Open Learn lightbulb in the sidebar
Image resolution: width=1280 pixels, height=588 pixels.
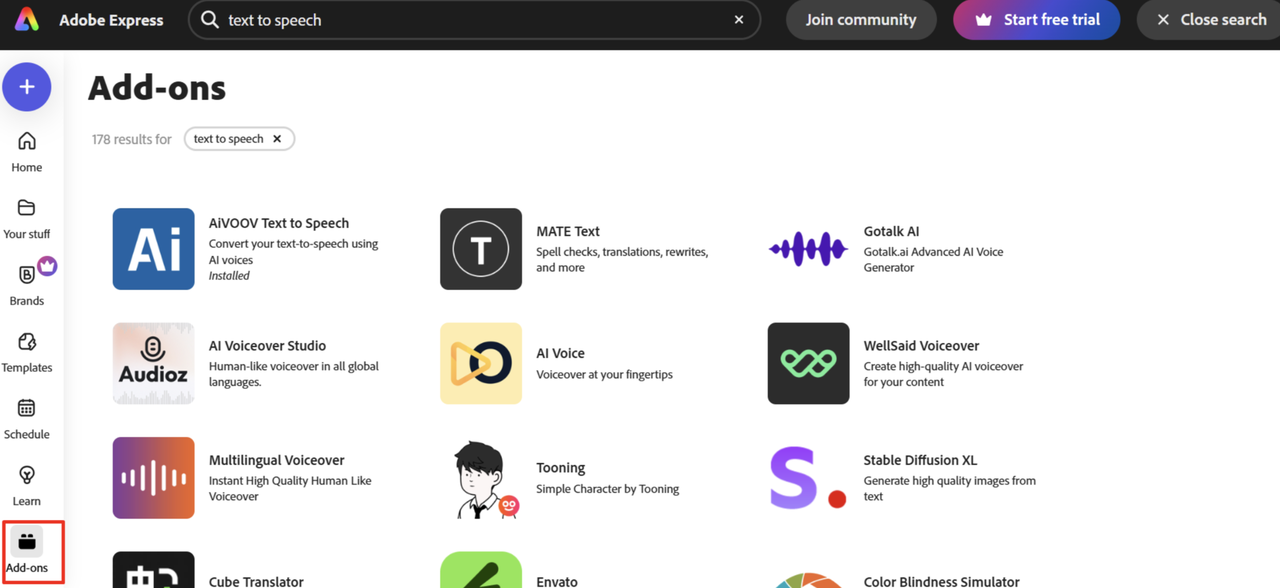27,487
